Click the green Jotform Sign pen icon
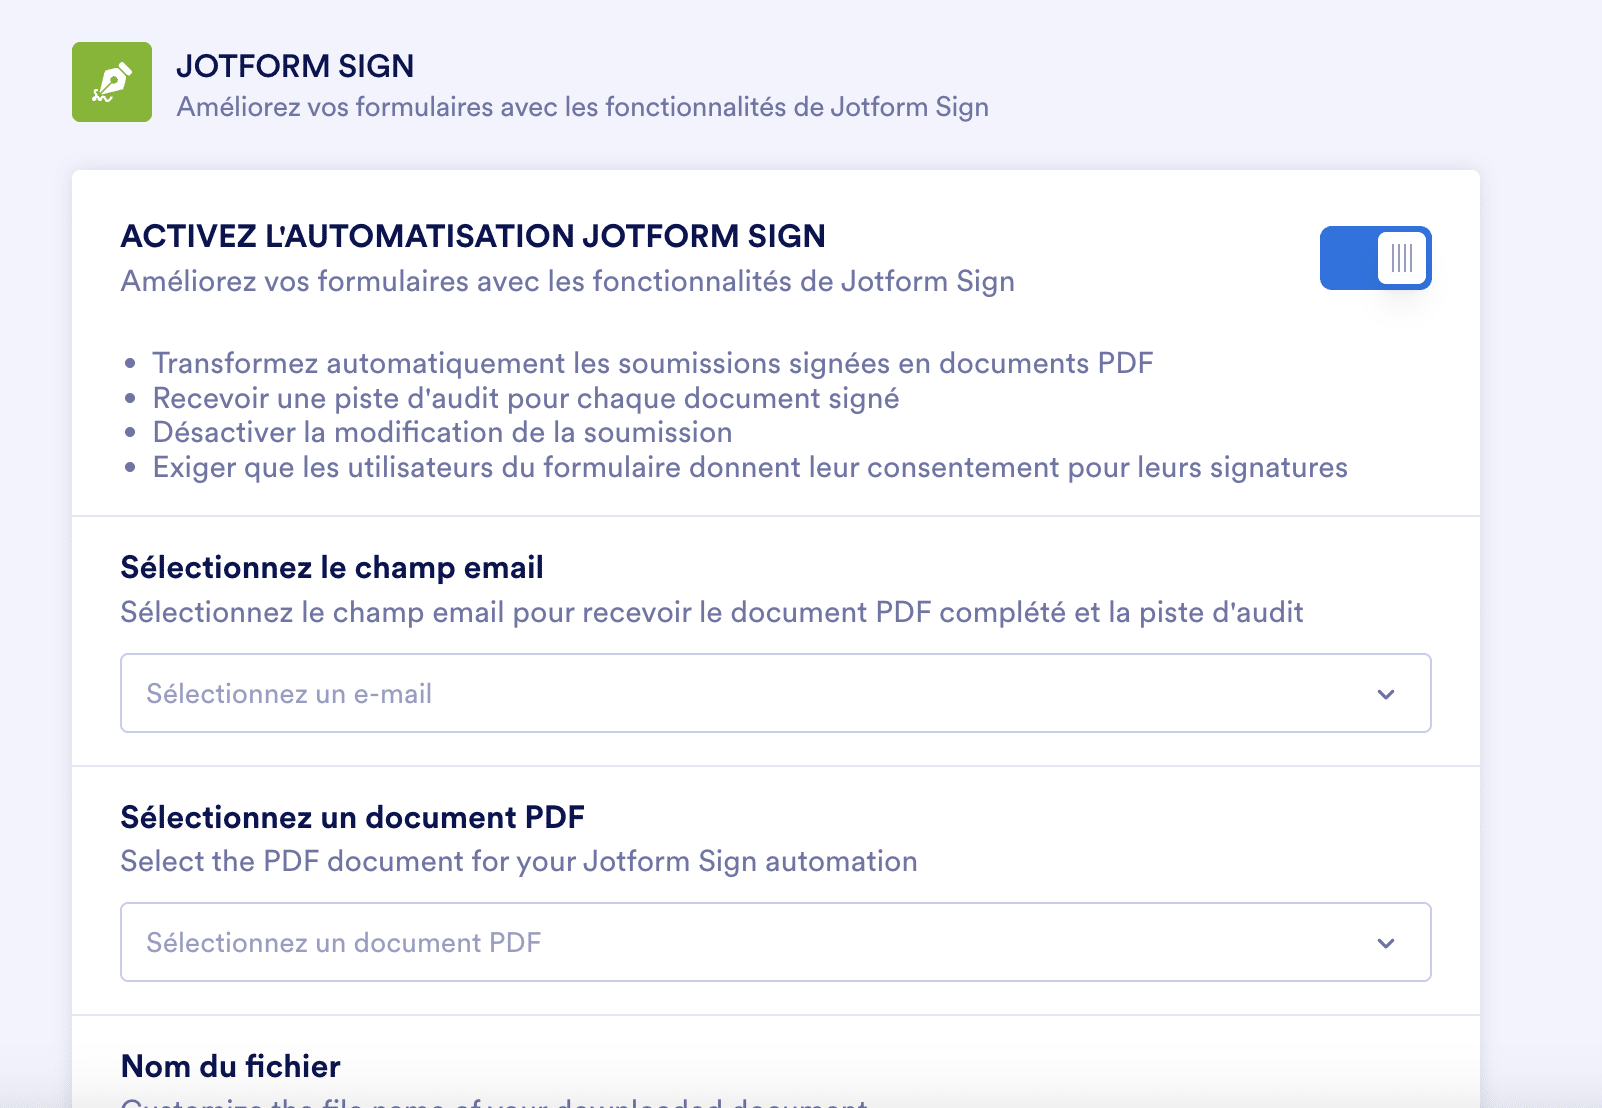 pos(112,82)
